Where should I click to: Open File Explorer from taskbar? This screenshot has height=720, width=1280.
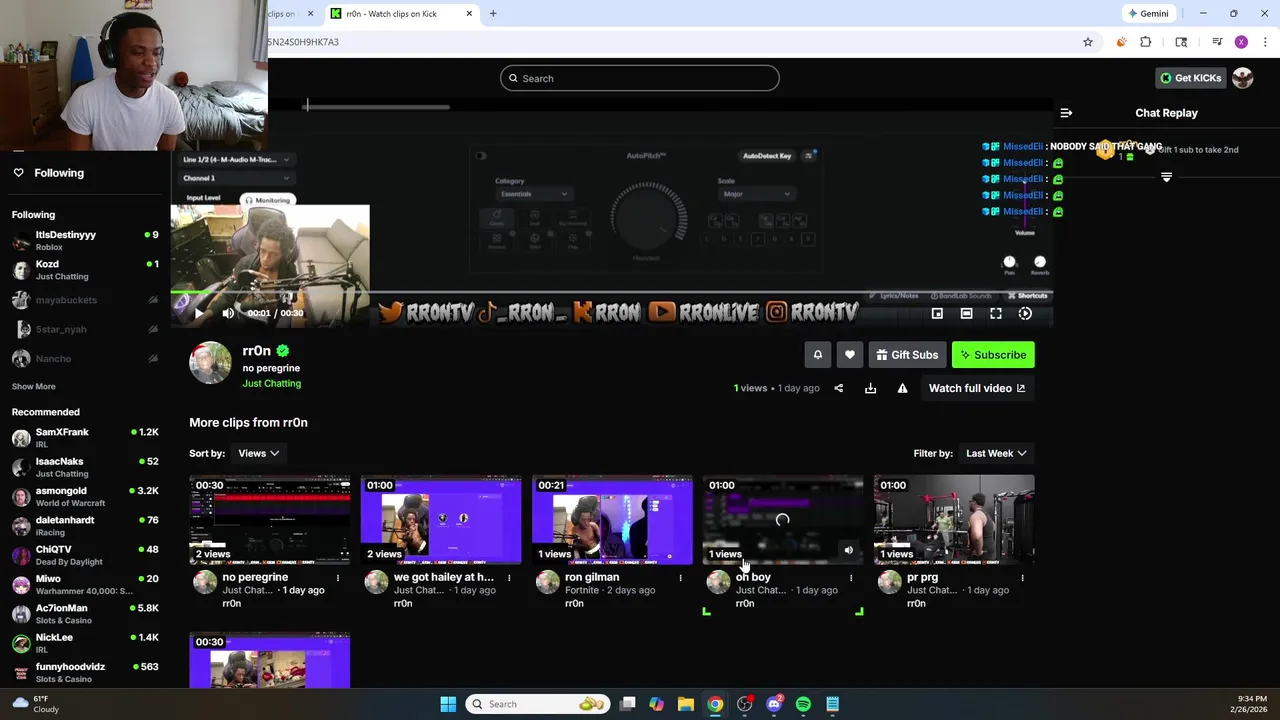(686, 704)
